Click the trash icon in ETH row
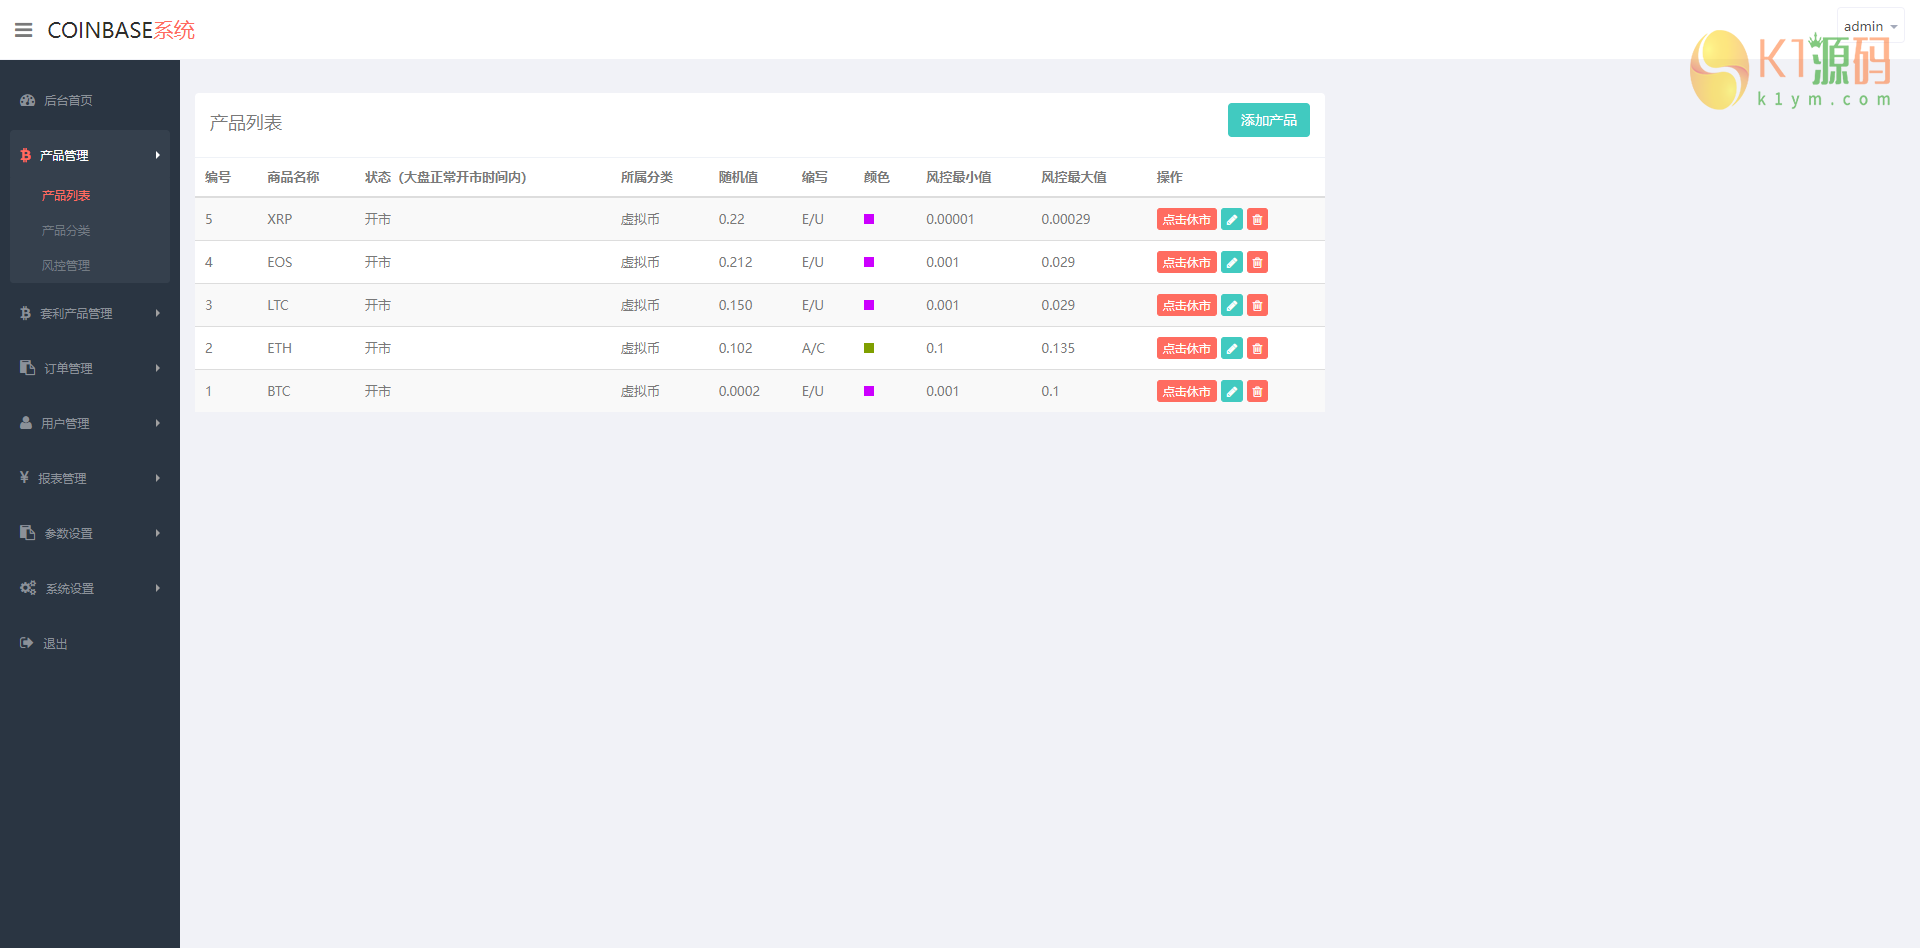 (x=1257, y=349)
